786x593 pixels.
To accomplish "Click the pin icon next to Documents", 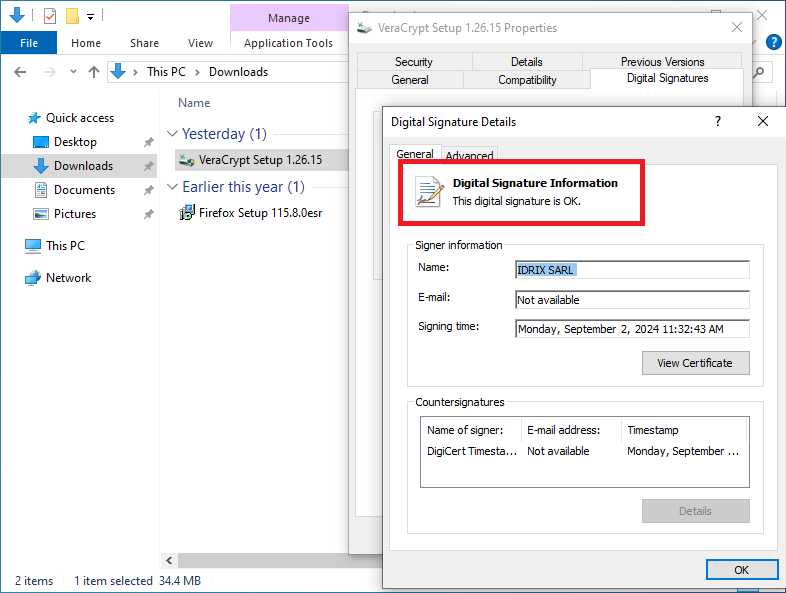I will [x=148, y=190].
